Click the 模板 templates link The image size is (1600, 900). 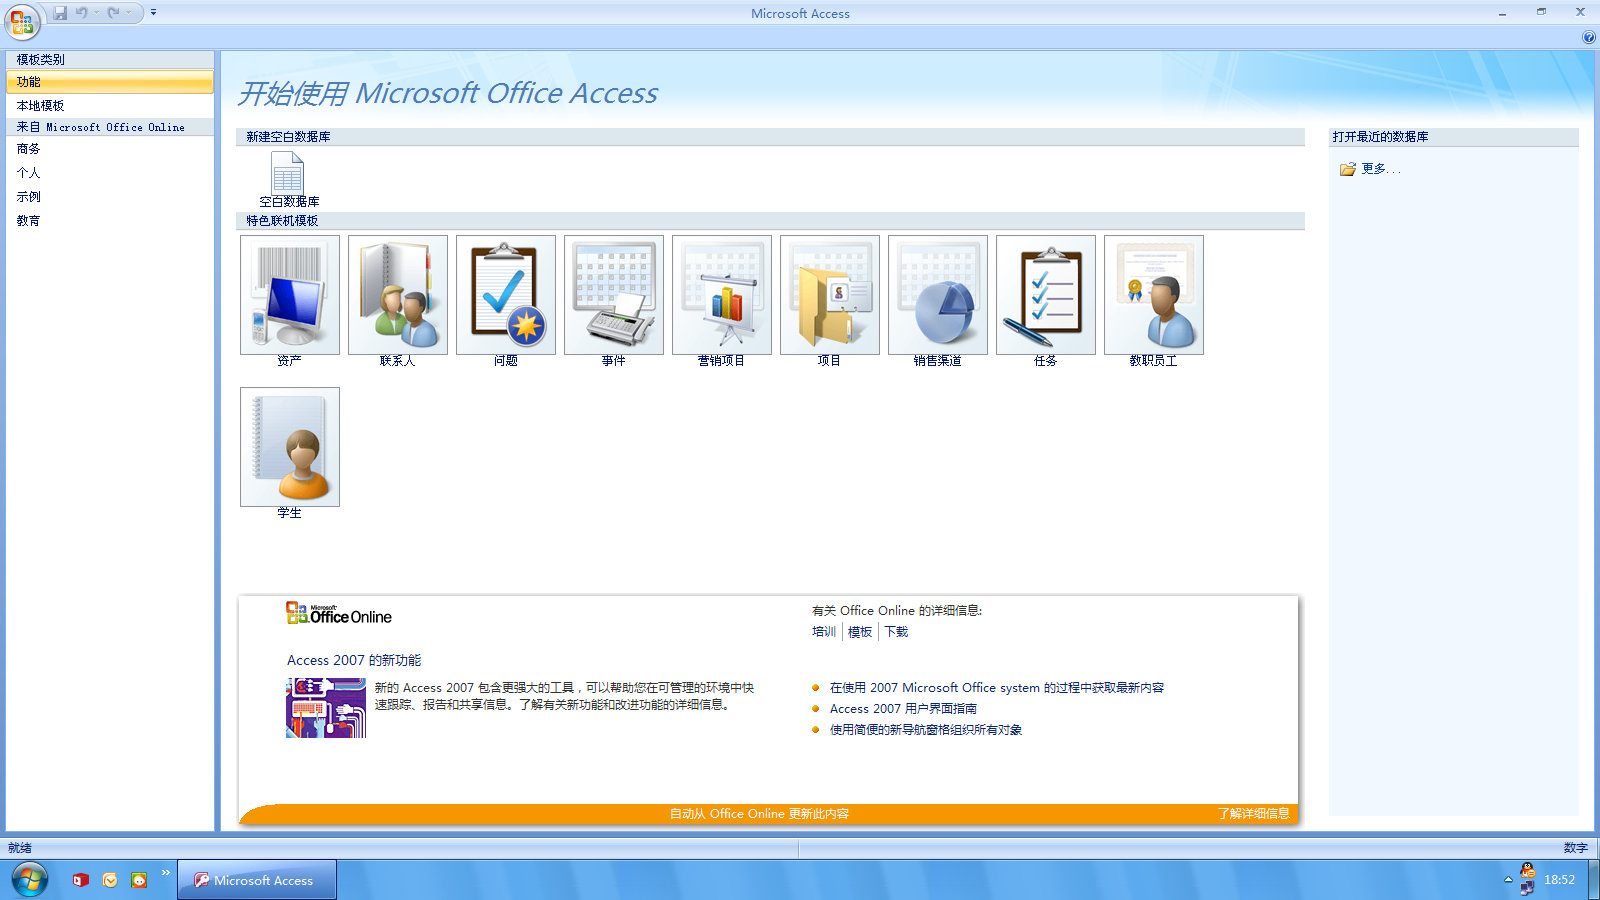tap(860, 632)
